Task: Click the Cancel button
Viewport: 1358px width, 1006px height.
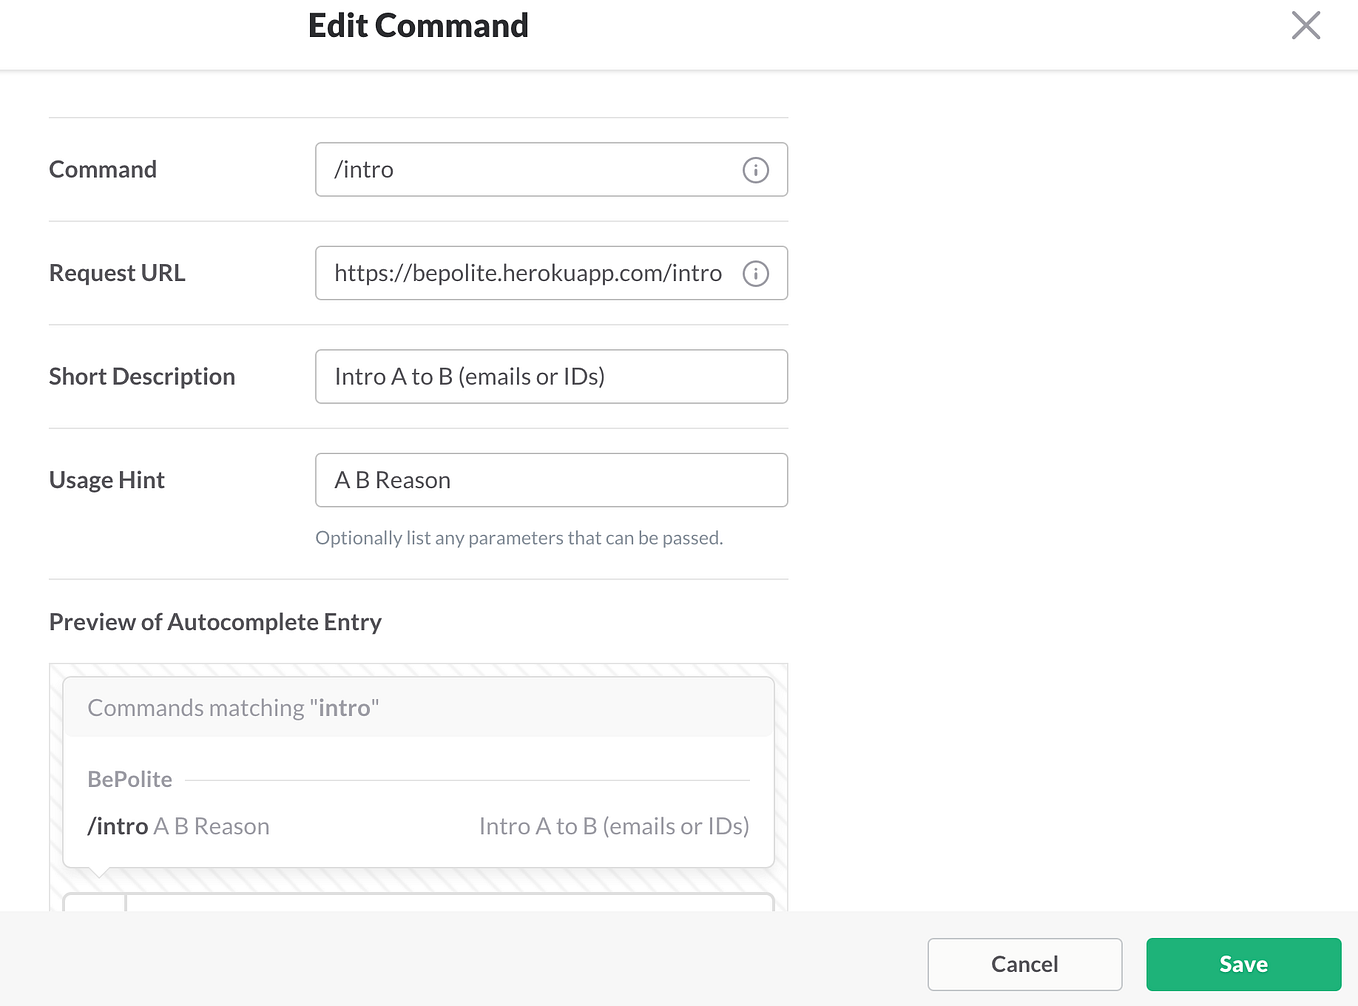Action: click(x=1024, y=964)
